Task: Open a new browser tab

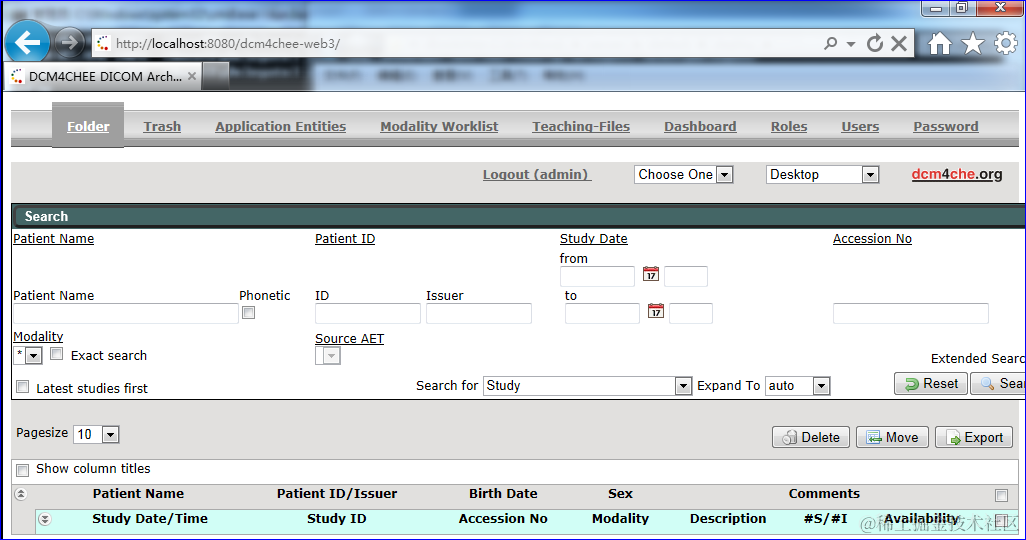Action: point(215,76)
